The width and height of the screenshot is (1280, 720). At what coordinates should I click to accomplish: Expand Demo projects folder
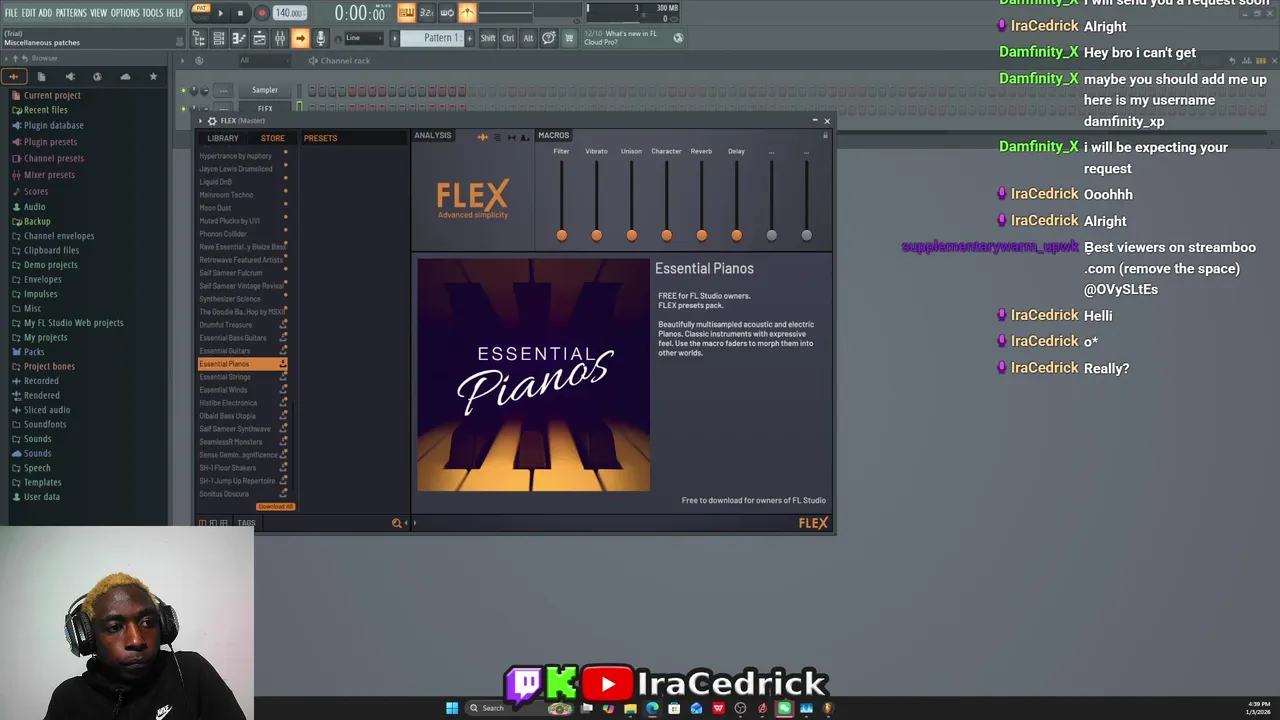click(x=50, y=265)
